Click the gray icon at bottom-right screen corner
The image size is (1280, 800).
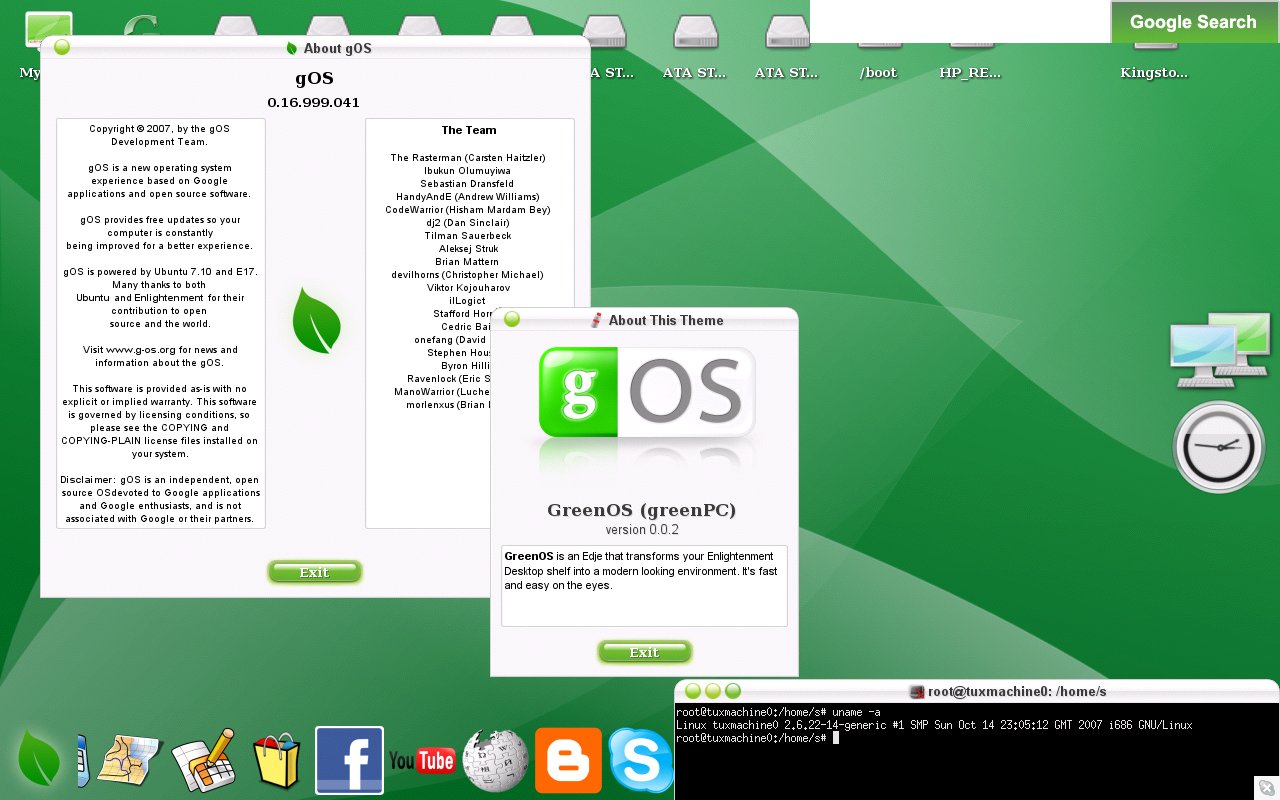pos(1265,787)
